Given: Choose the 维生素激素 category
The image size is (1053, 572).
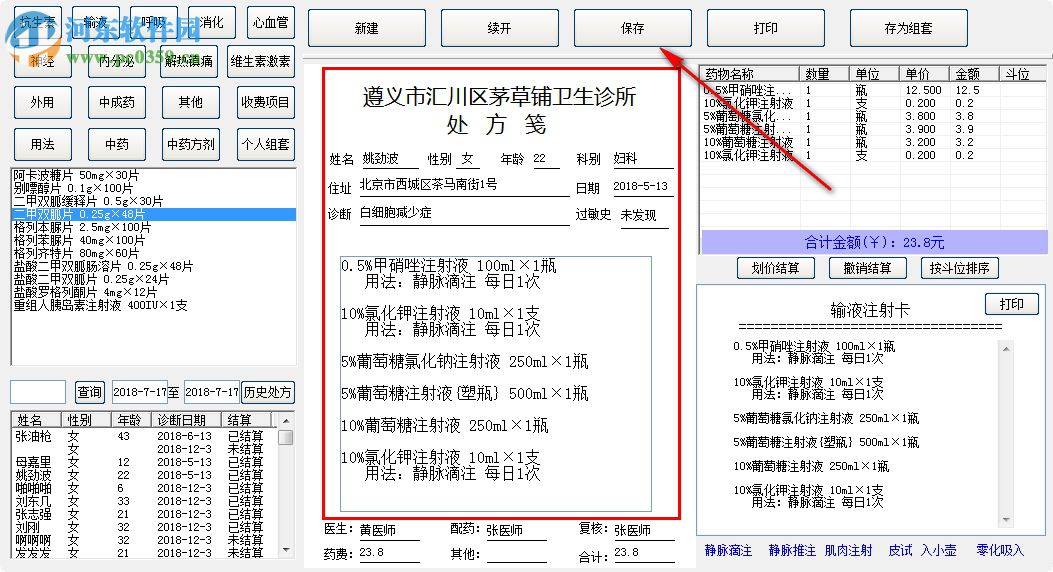Looking at the screenshot, I should click(x=261, y=61).
